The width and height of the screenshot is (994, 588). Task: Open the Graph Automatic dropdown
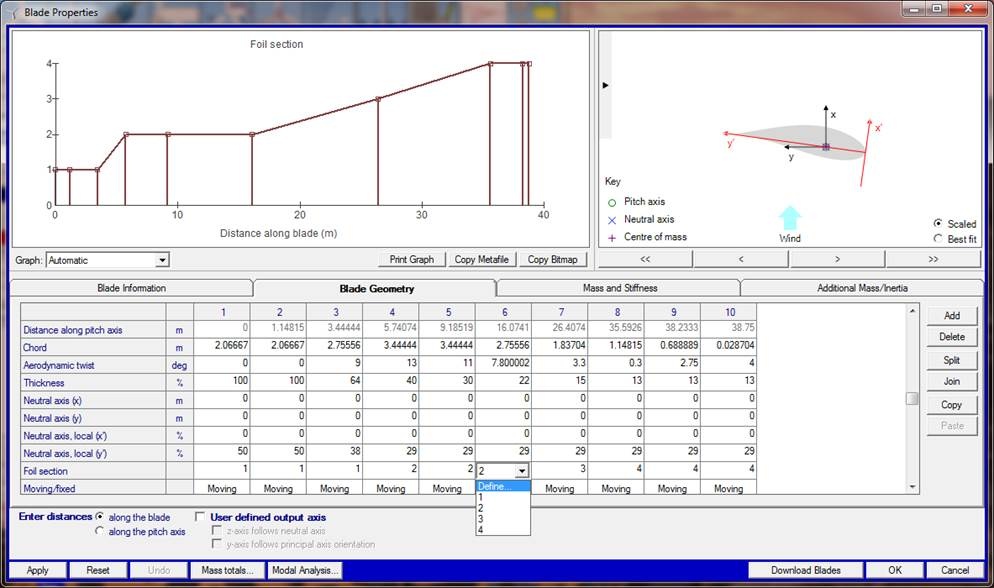click(162, 260)
